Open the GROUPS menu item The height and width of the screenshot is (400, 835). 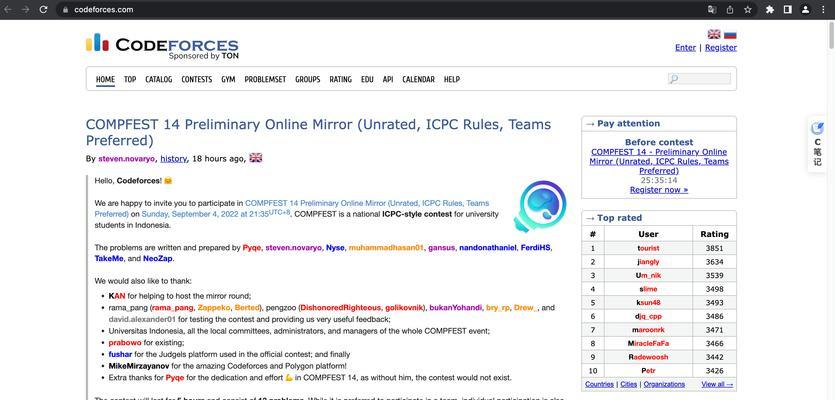point(308,79)
